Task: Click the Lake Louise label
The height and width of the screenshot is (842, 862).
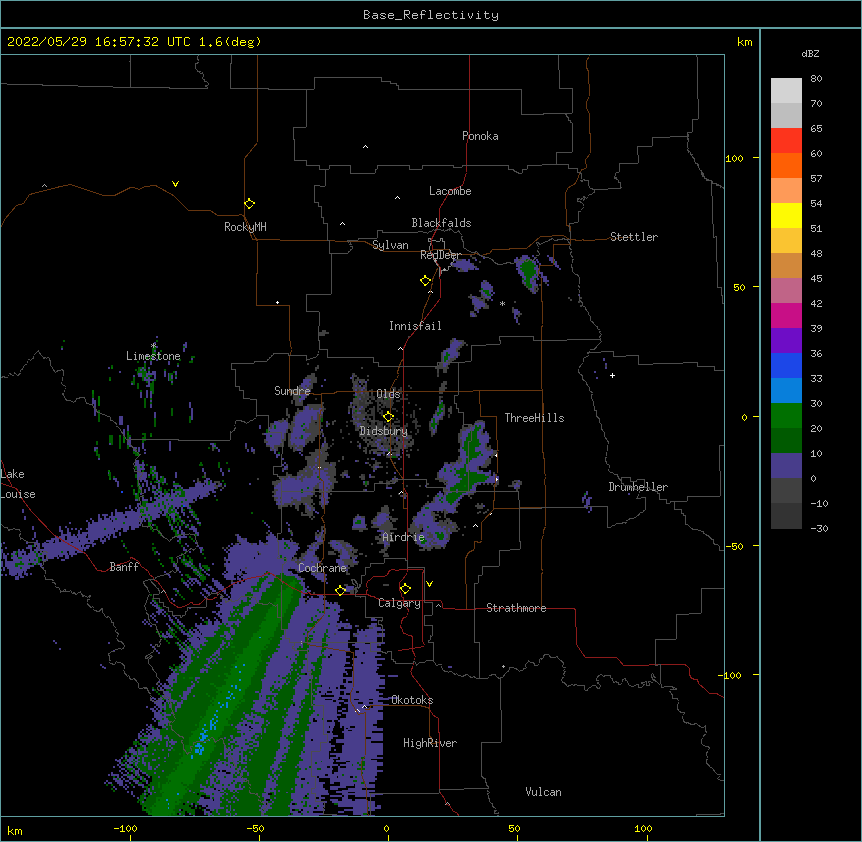Action: coord(18,484)
